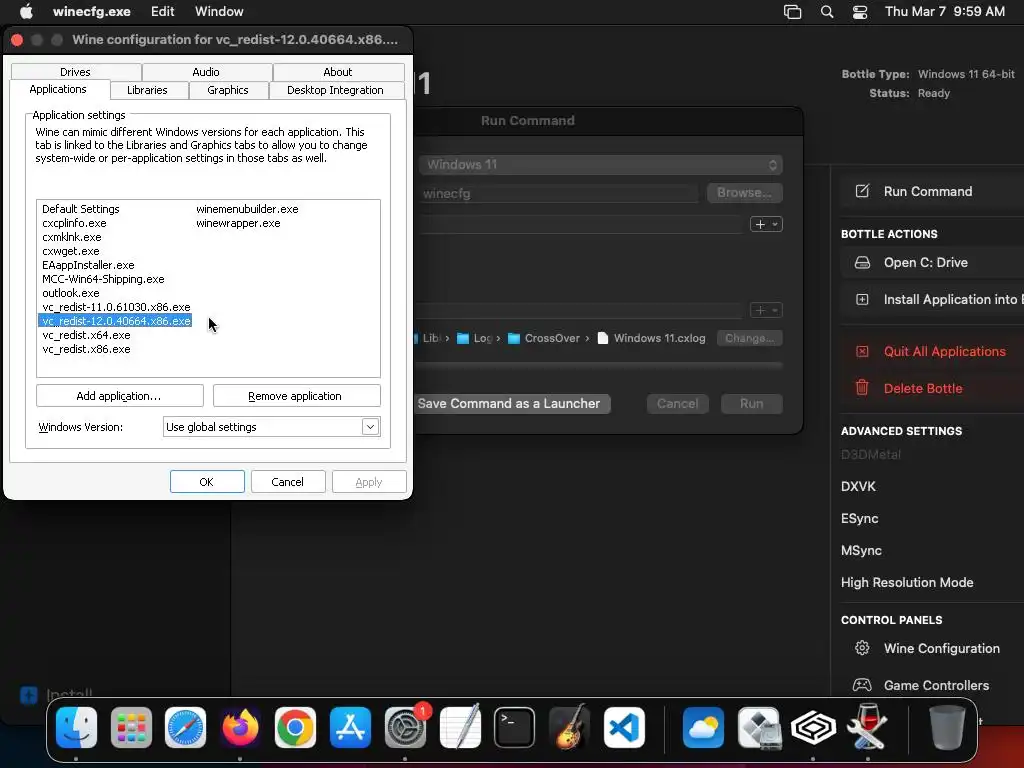
Task: Click OK in the Wine configuration dialog
Action: (207, 482)
